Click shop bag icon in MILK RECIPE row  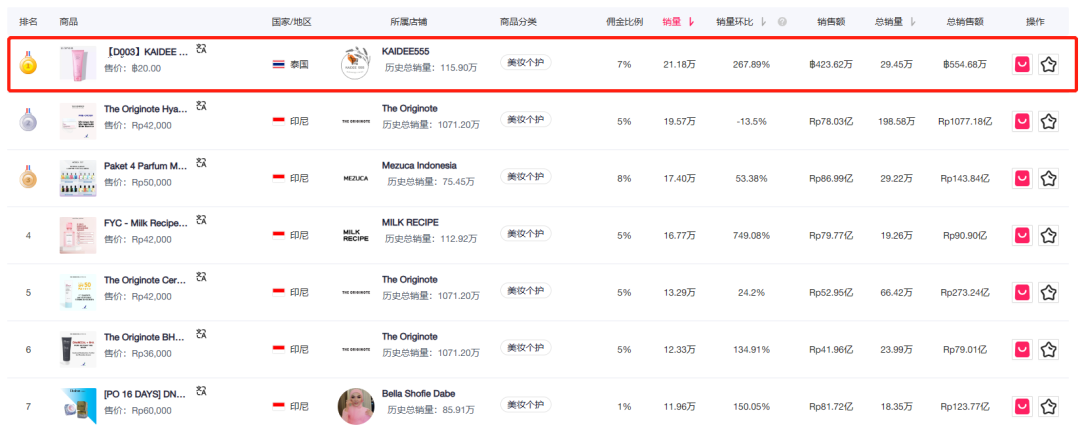point(1022,235)
